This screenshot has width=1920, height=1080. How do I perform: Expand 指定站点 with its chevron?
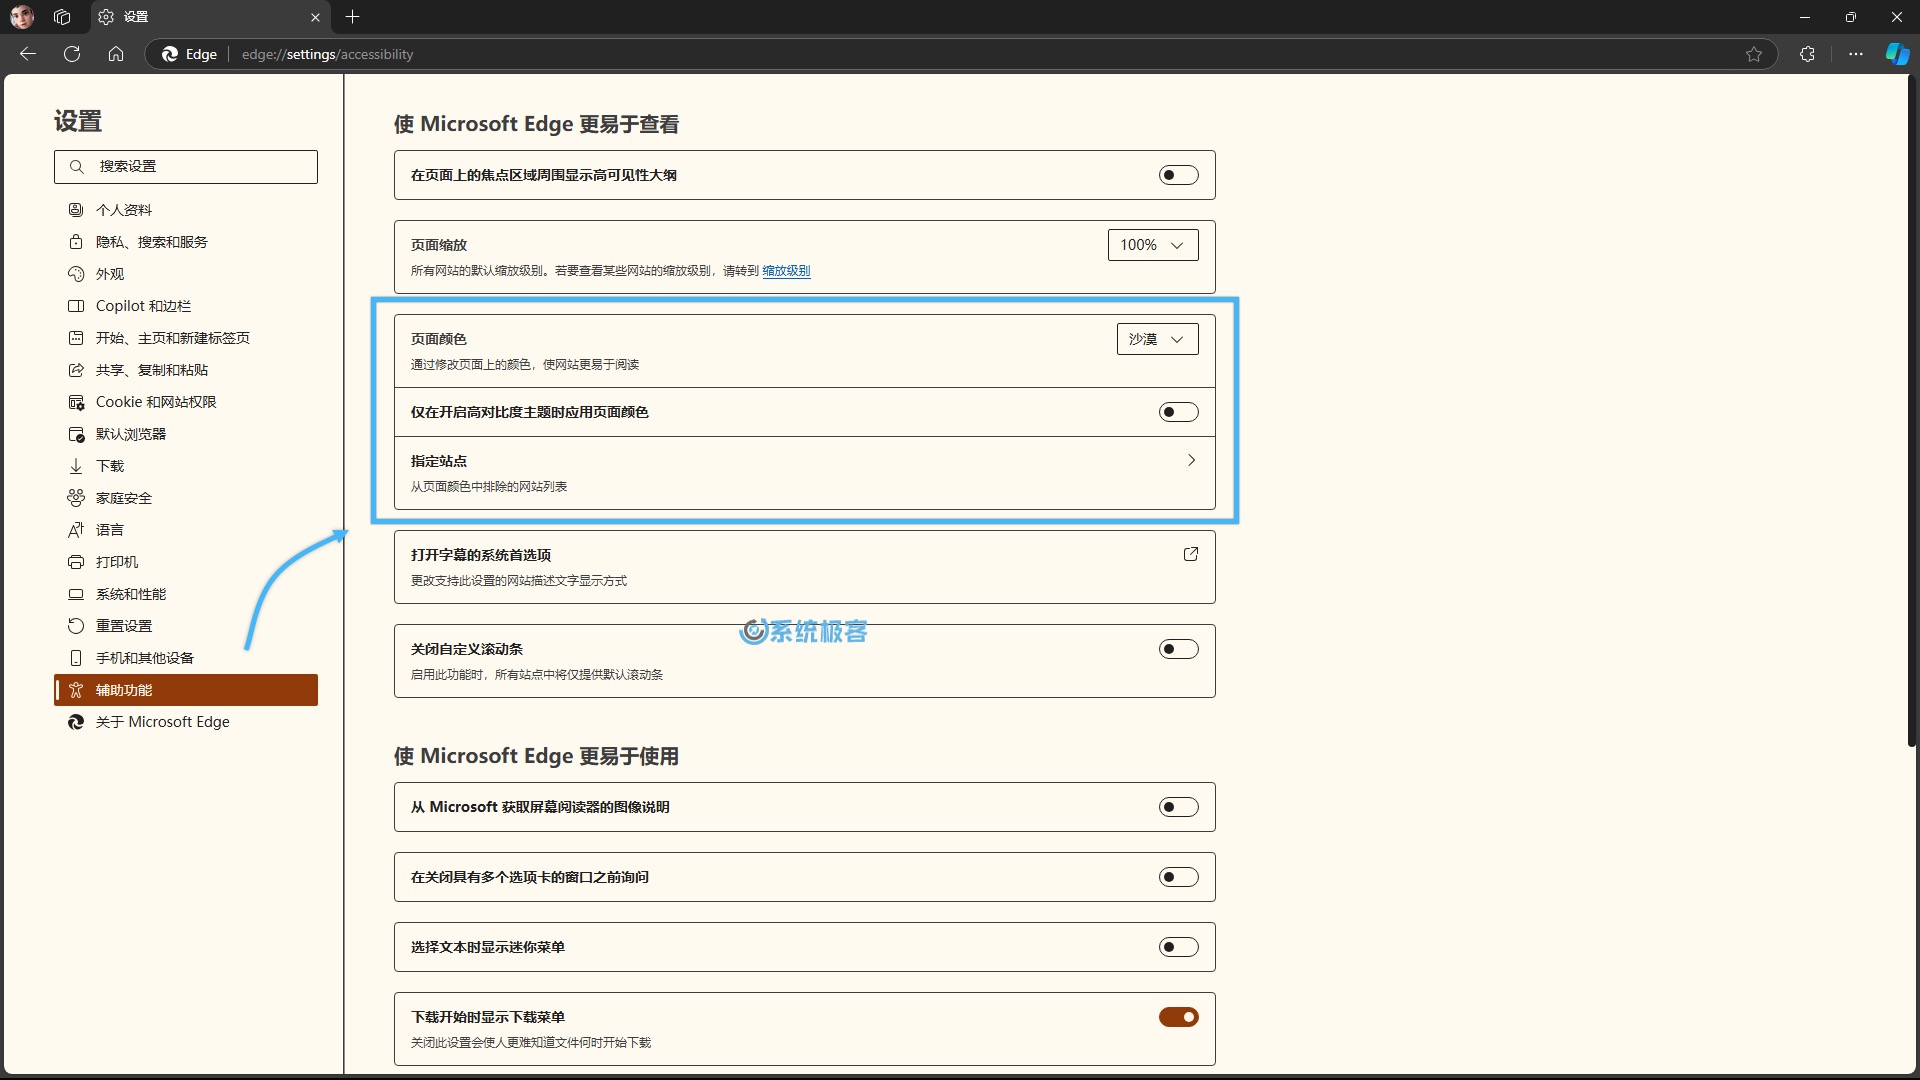click(x=1191, y=460)
